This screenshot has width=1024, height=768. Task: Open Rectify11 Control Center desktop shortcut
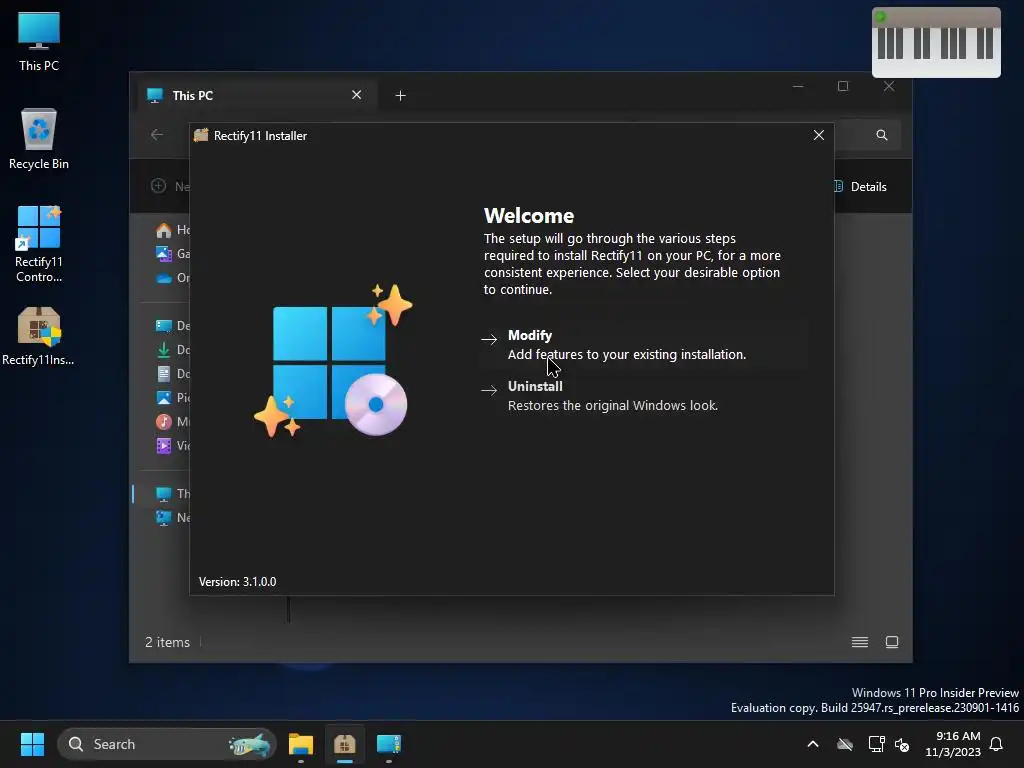coord(39,244)
